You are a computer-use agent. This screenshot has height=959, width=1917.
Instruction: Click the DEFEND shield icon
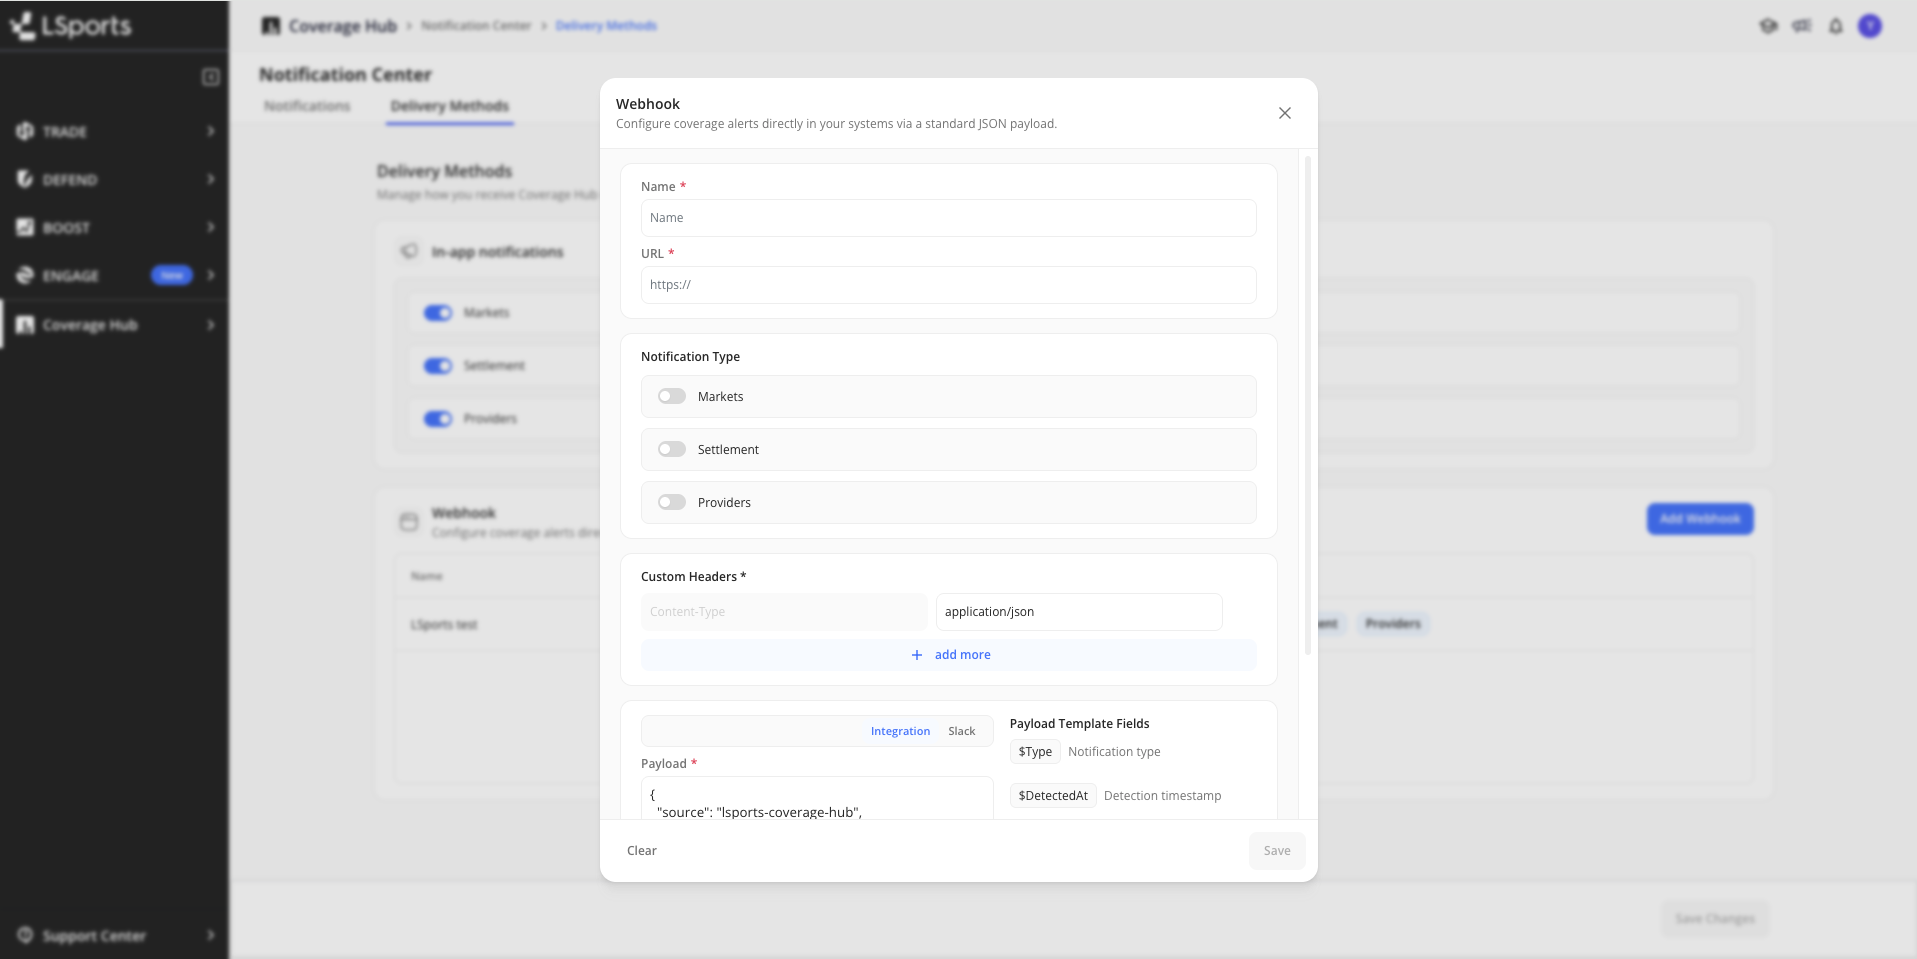pyautogui.click(x=25, y=179)
